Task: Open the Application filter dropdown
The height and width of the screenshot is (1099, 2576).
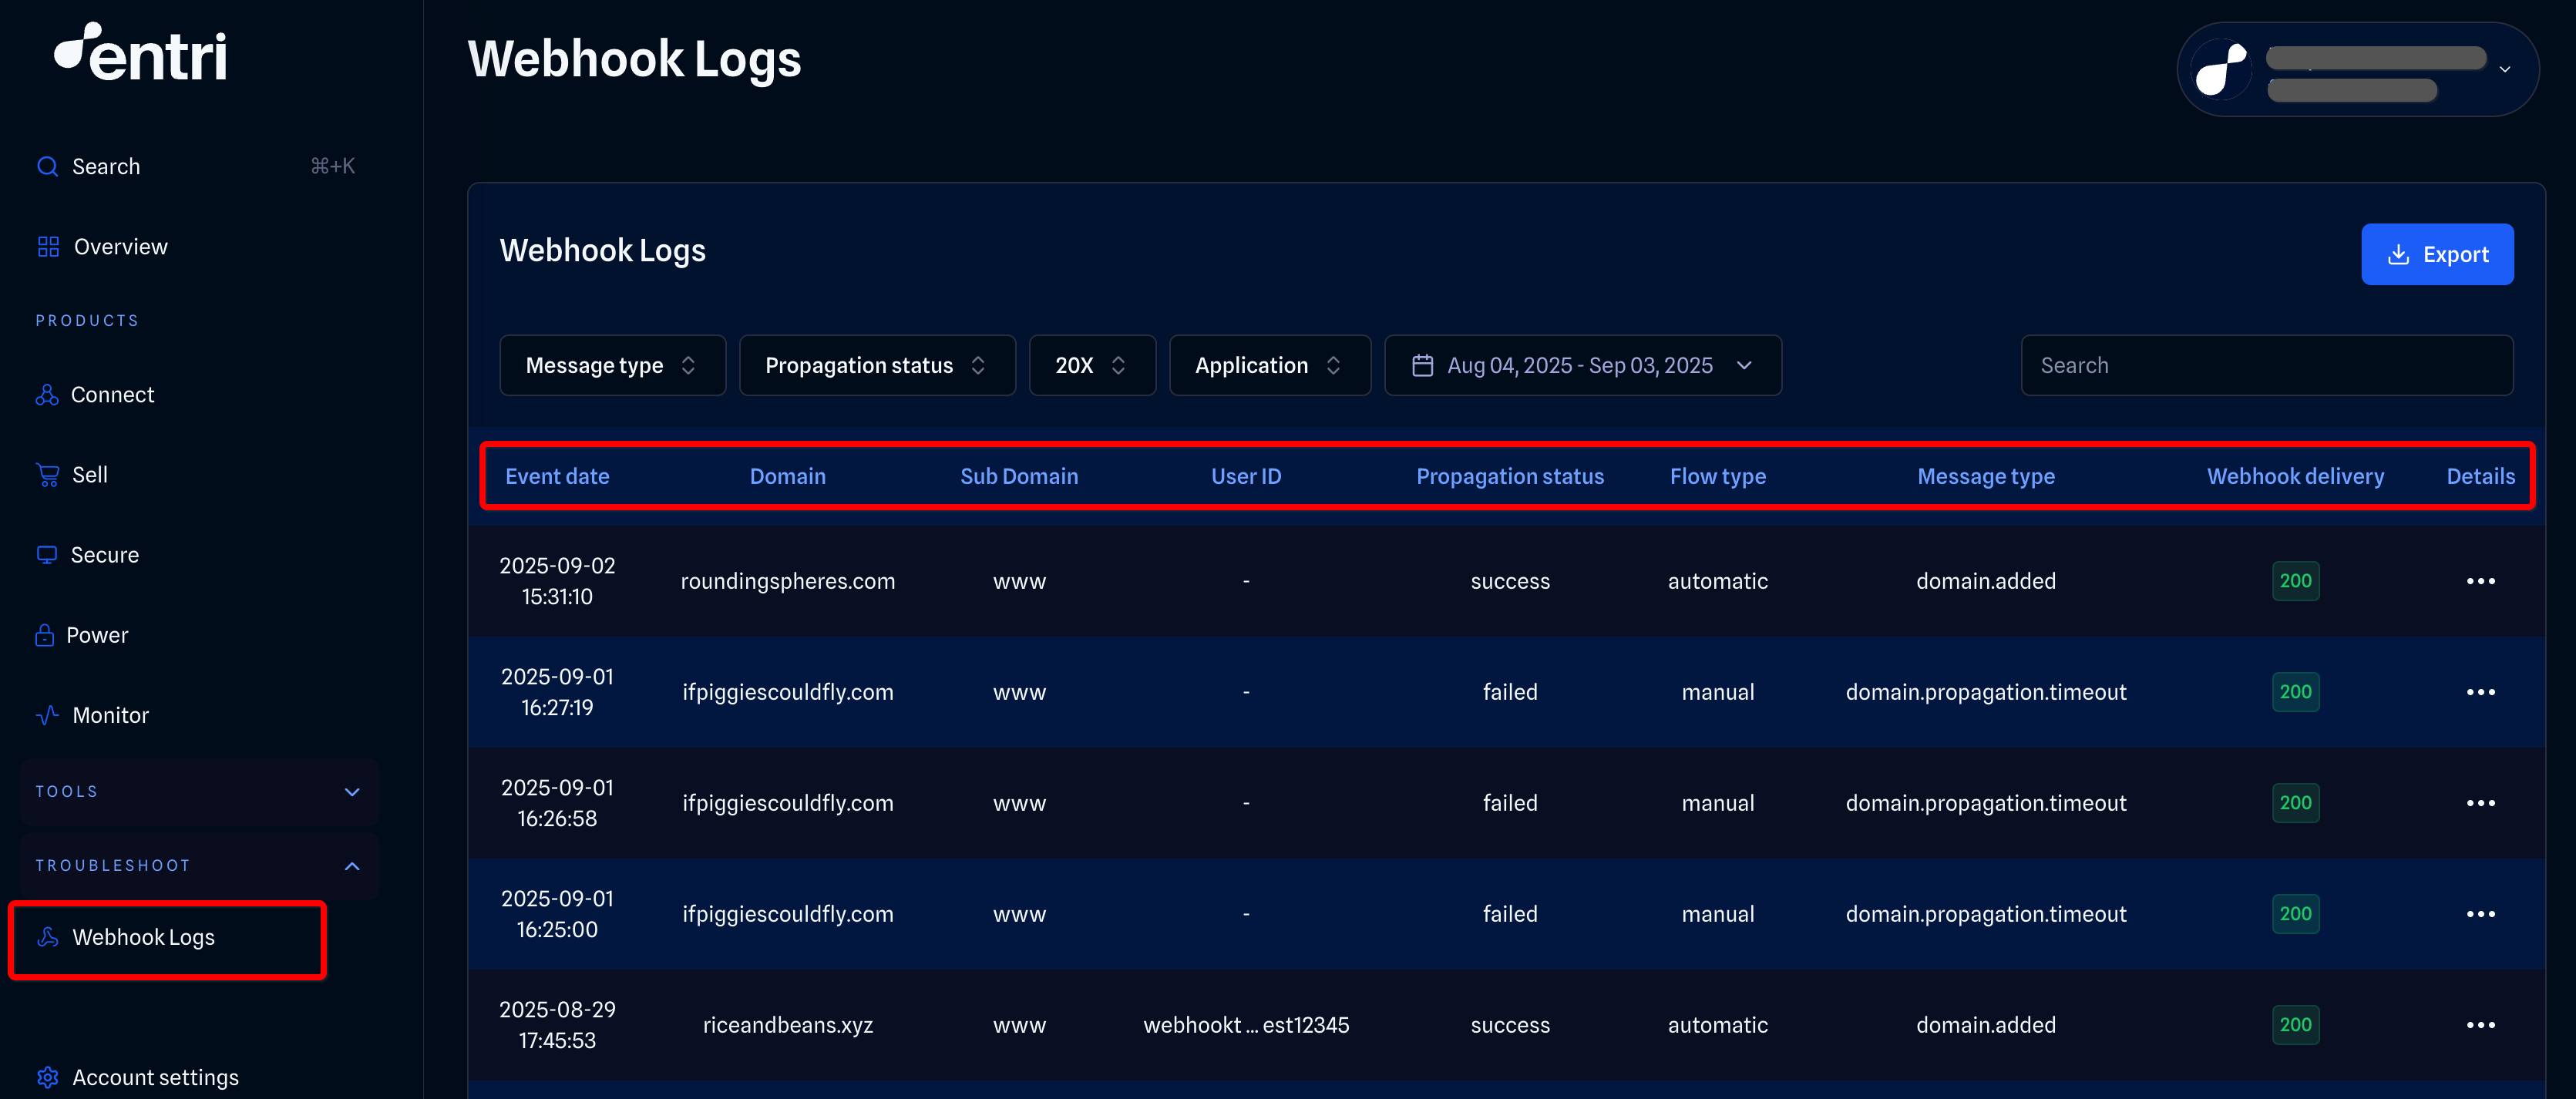Action: [1269, 365]
